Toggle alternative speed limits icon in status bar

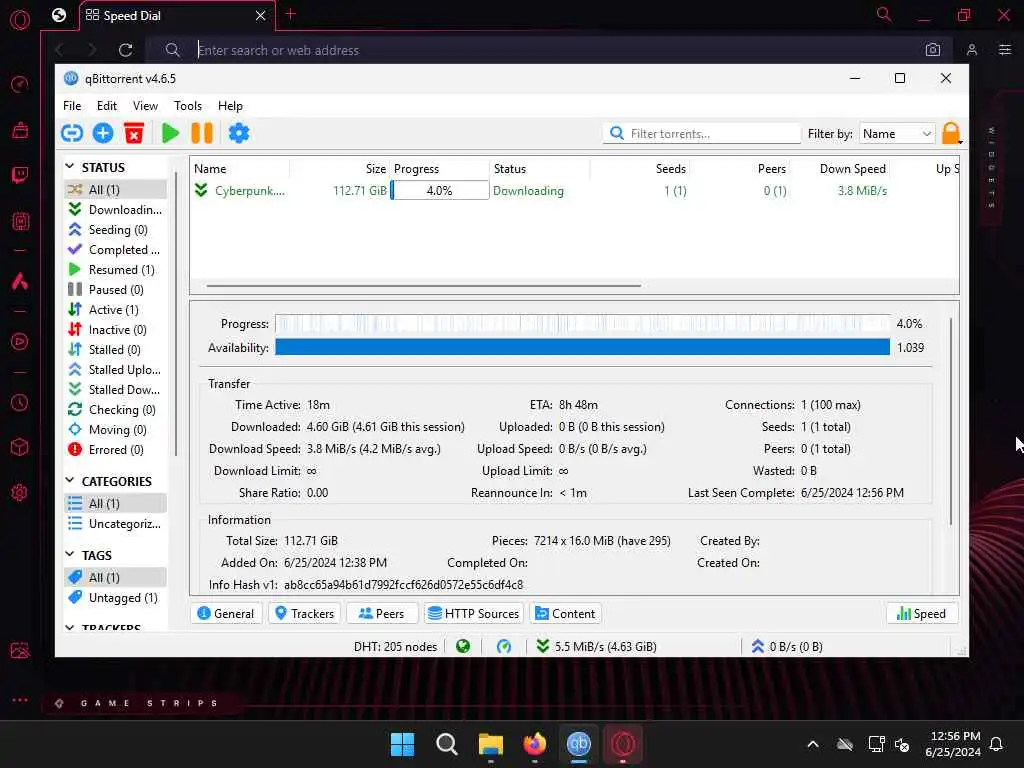click(504, 647)
